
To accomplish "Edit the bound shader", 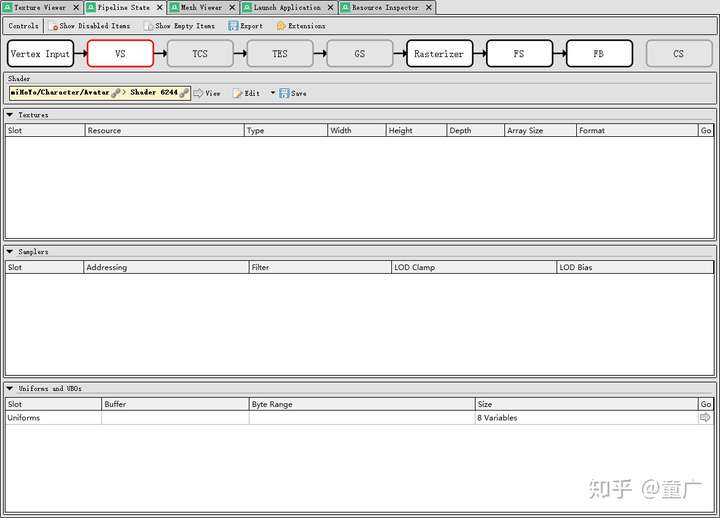I will (247, 93).
